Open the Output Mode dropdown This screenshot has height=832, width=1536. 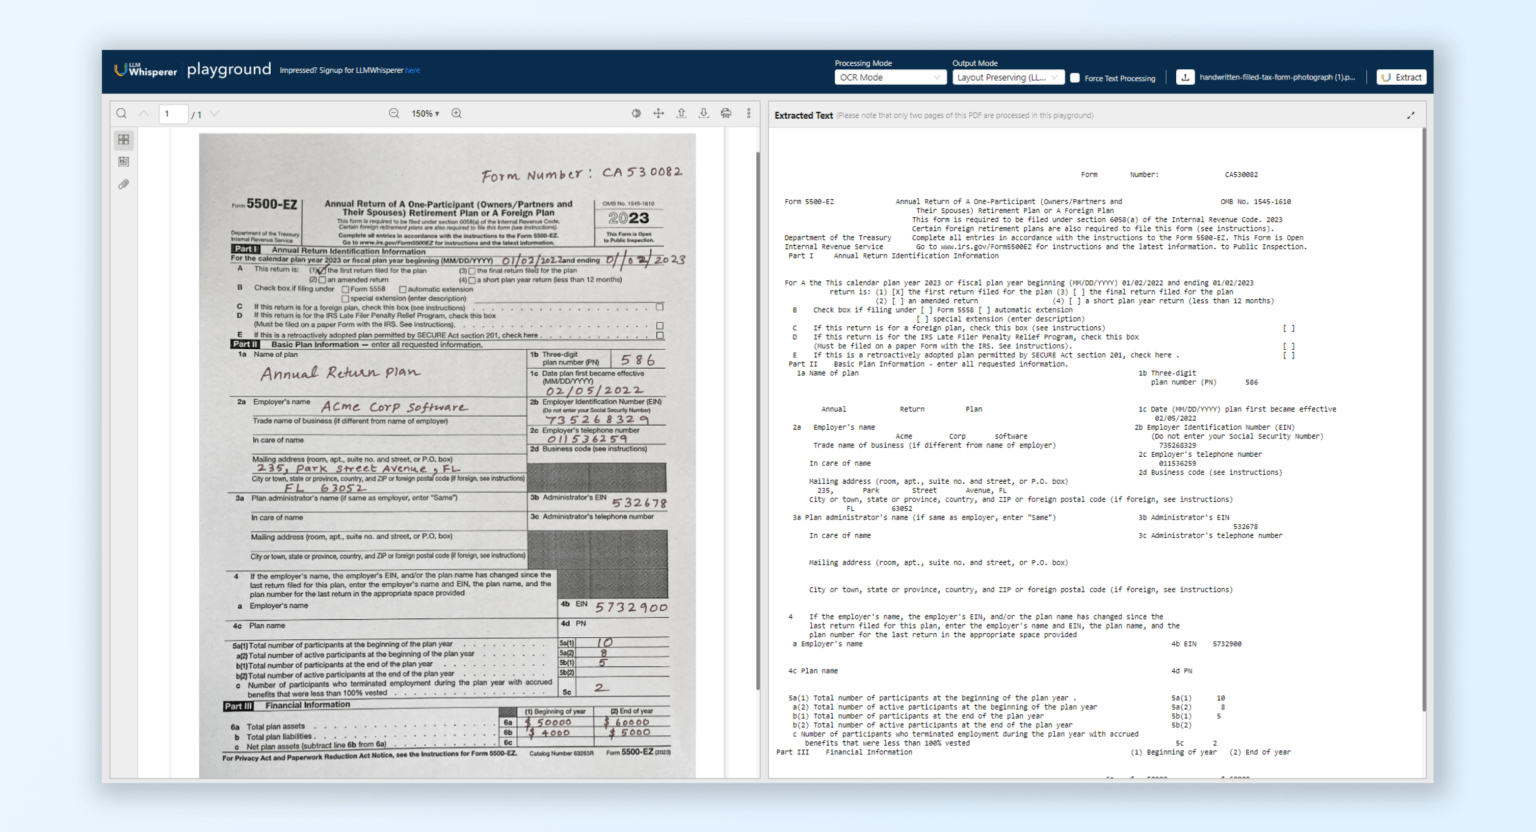pyautogui.click(x=1008, y=76)
